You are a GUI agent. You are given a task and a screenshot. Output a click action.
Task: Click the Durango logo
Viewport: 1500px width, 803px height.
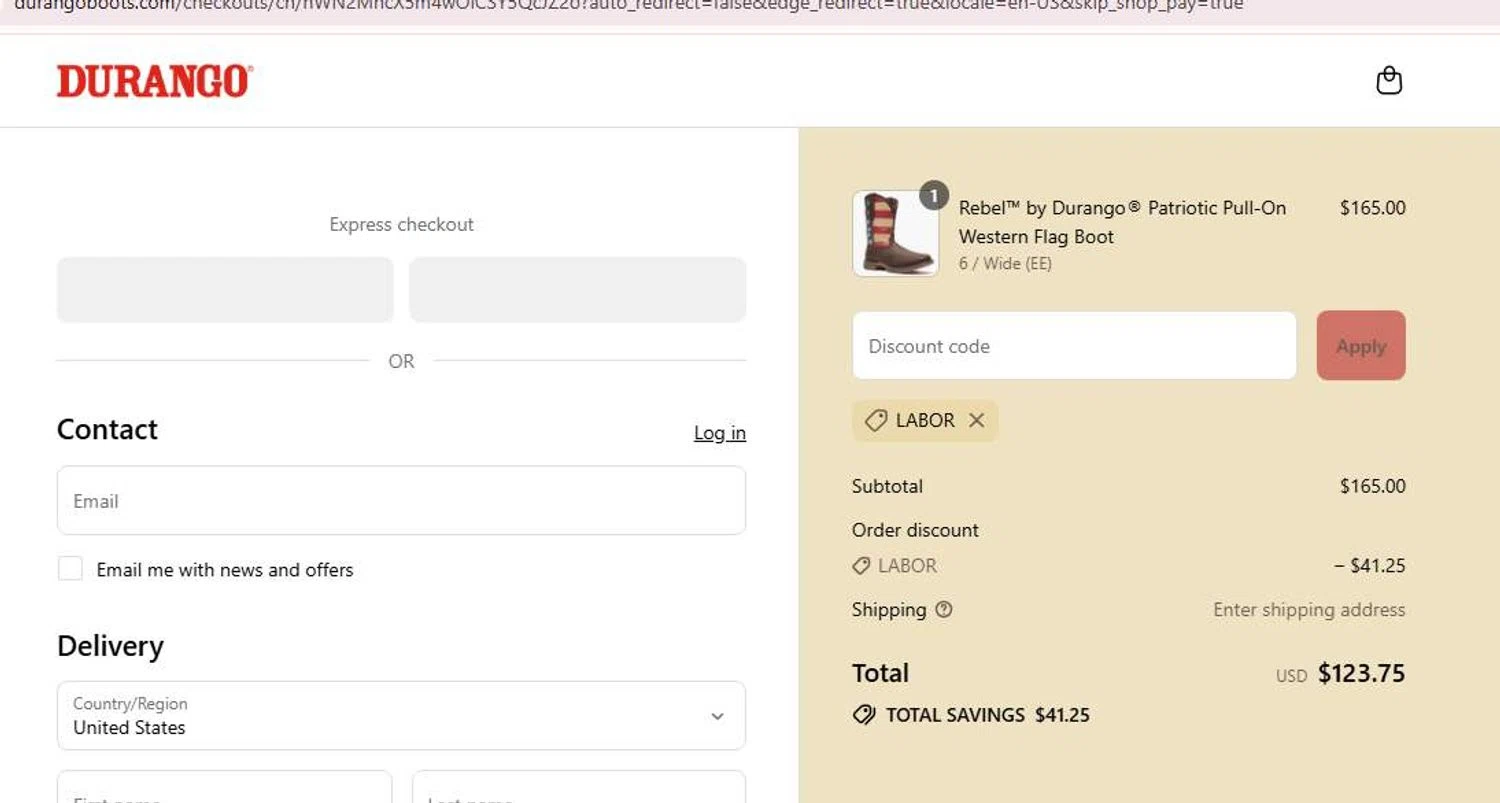155,81
